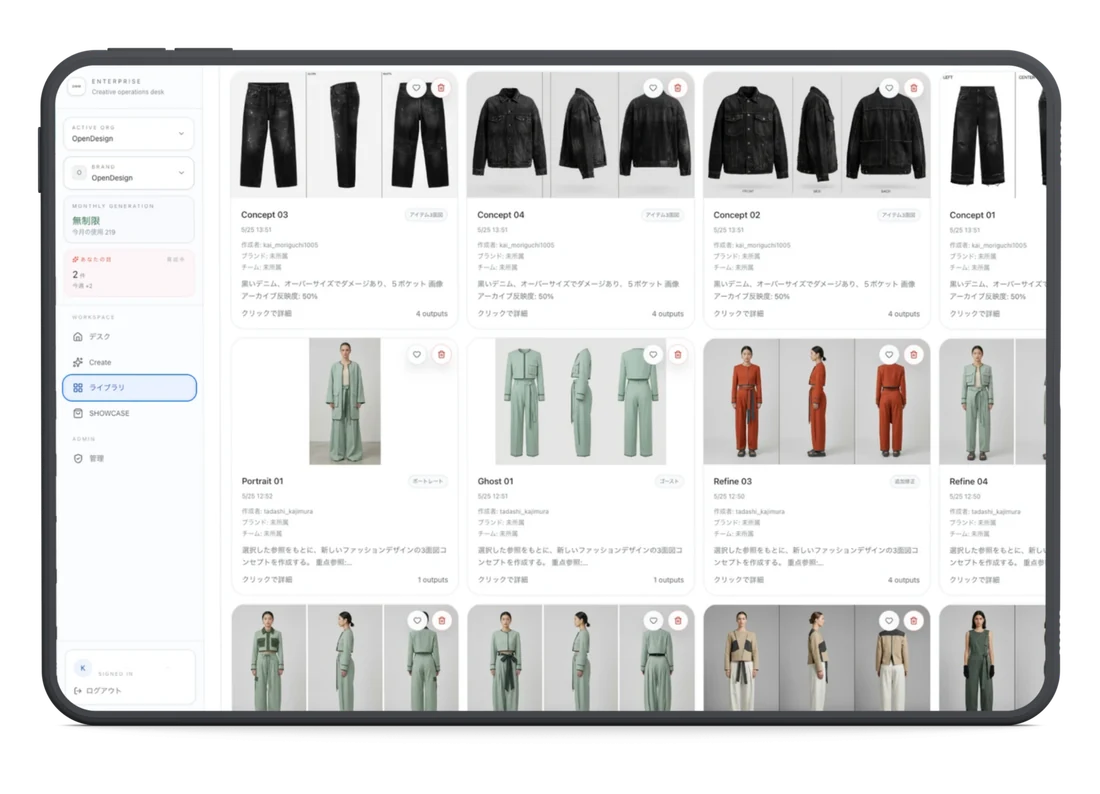
Task: Click クリックで詳細 on Portrait 01
Action: pos(267,580)
